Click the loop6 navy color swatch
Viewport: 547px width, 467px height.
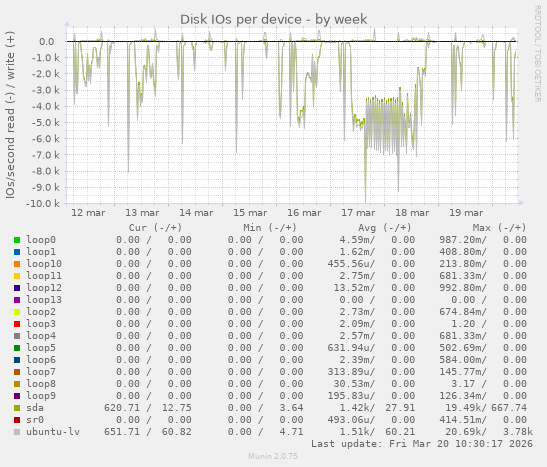click(x=17, y=360)
